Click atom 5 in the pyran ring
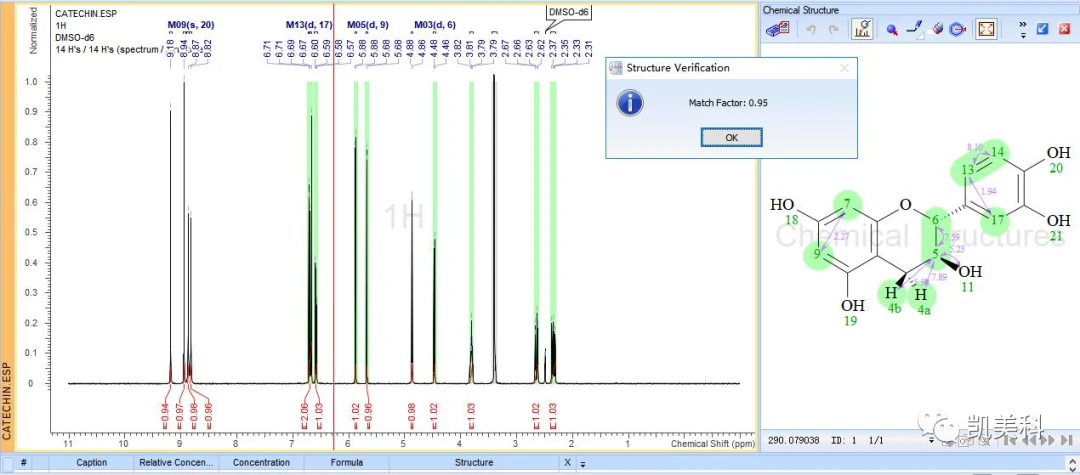 pyautogui.click(x=935, y=254)
